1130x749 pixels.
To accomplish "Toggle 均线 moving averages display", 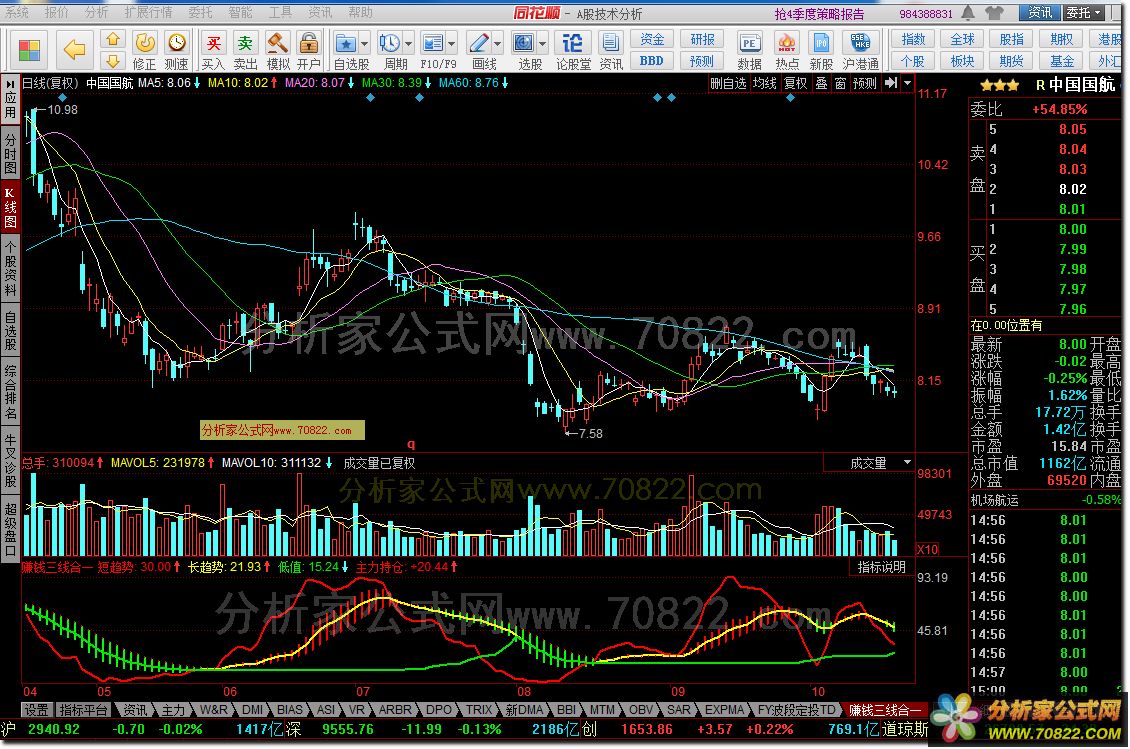I will tap(765, 83).
